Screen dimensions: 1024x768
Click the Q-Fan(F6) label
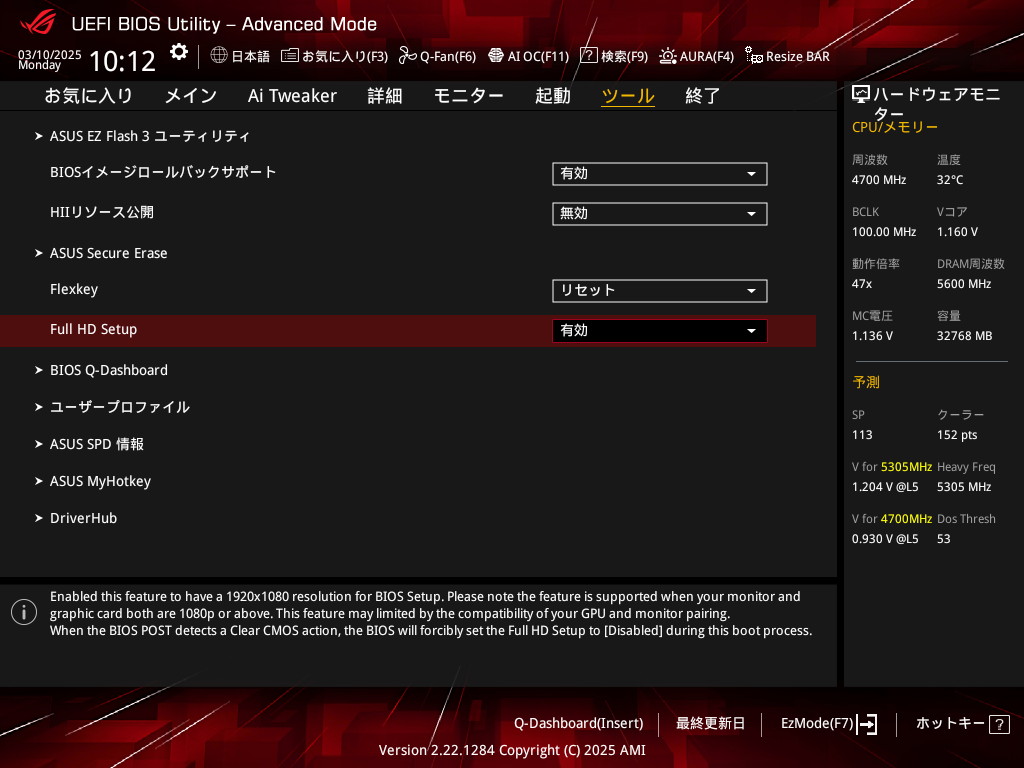(448, 56)
